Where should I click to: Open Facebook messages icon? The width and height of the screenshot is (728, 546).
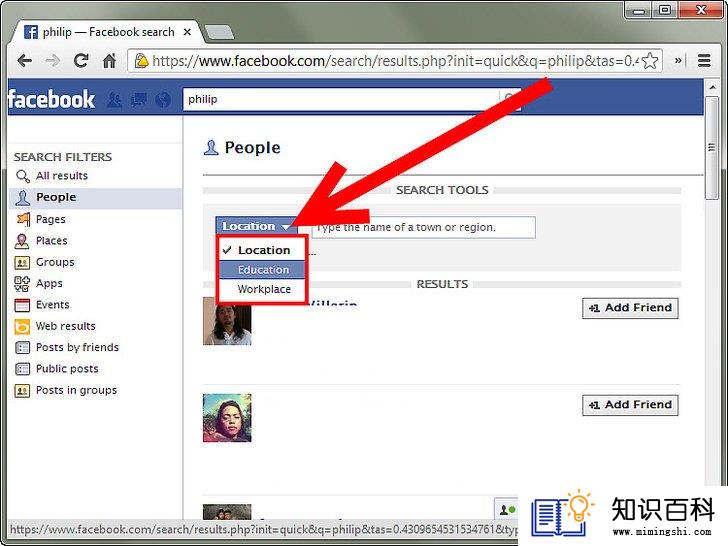coord(139,100)
